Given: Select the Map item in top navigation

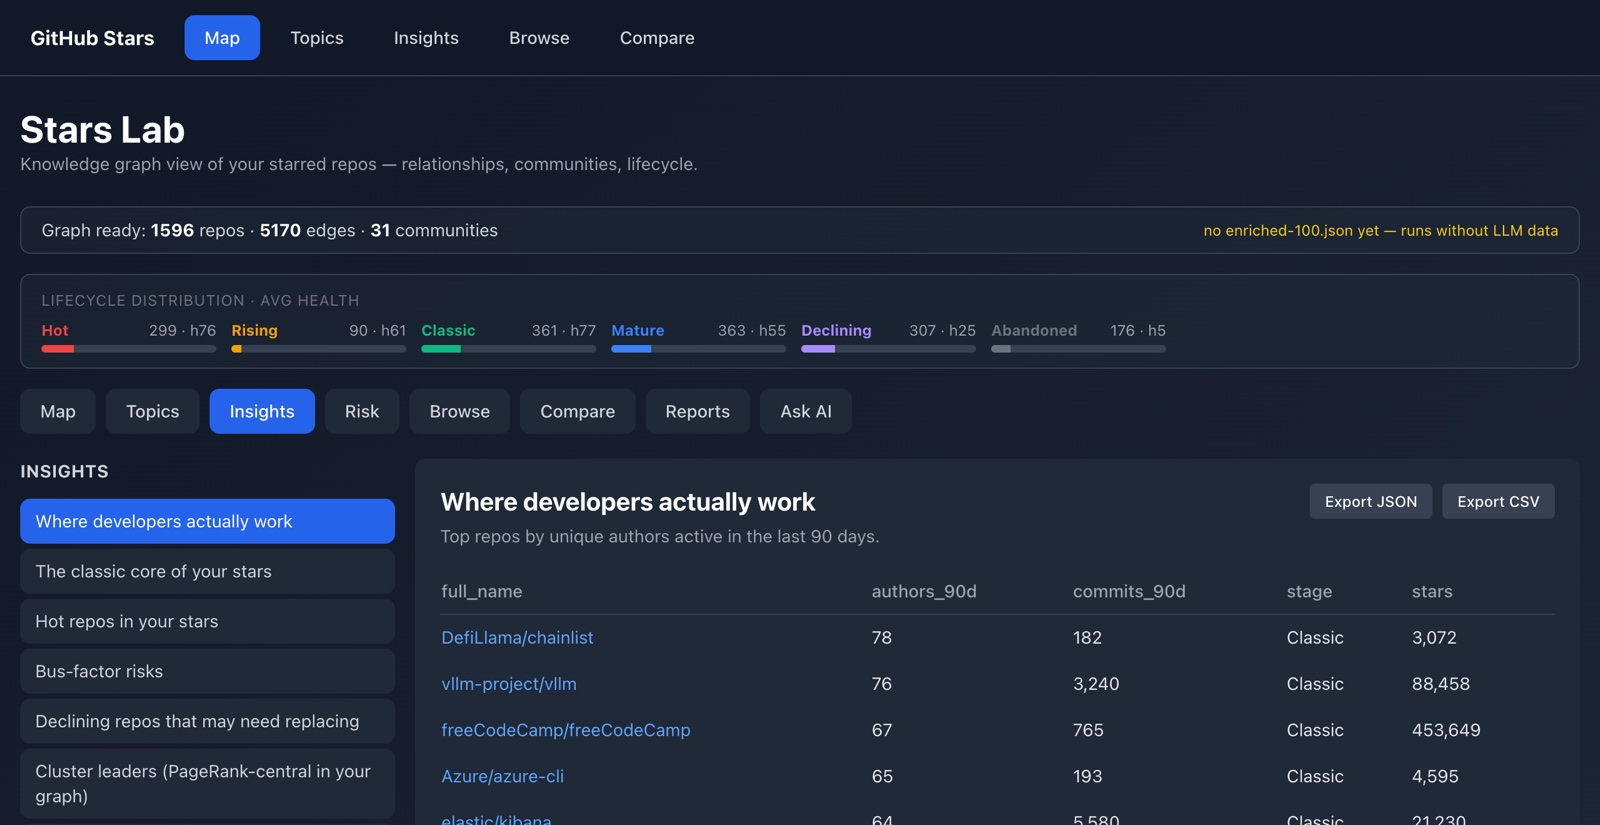Looking at the screenshot, I should [x=222, y=38].
